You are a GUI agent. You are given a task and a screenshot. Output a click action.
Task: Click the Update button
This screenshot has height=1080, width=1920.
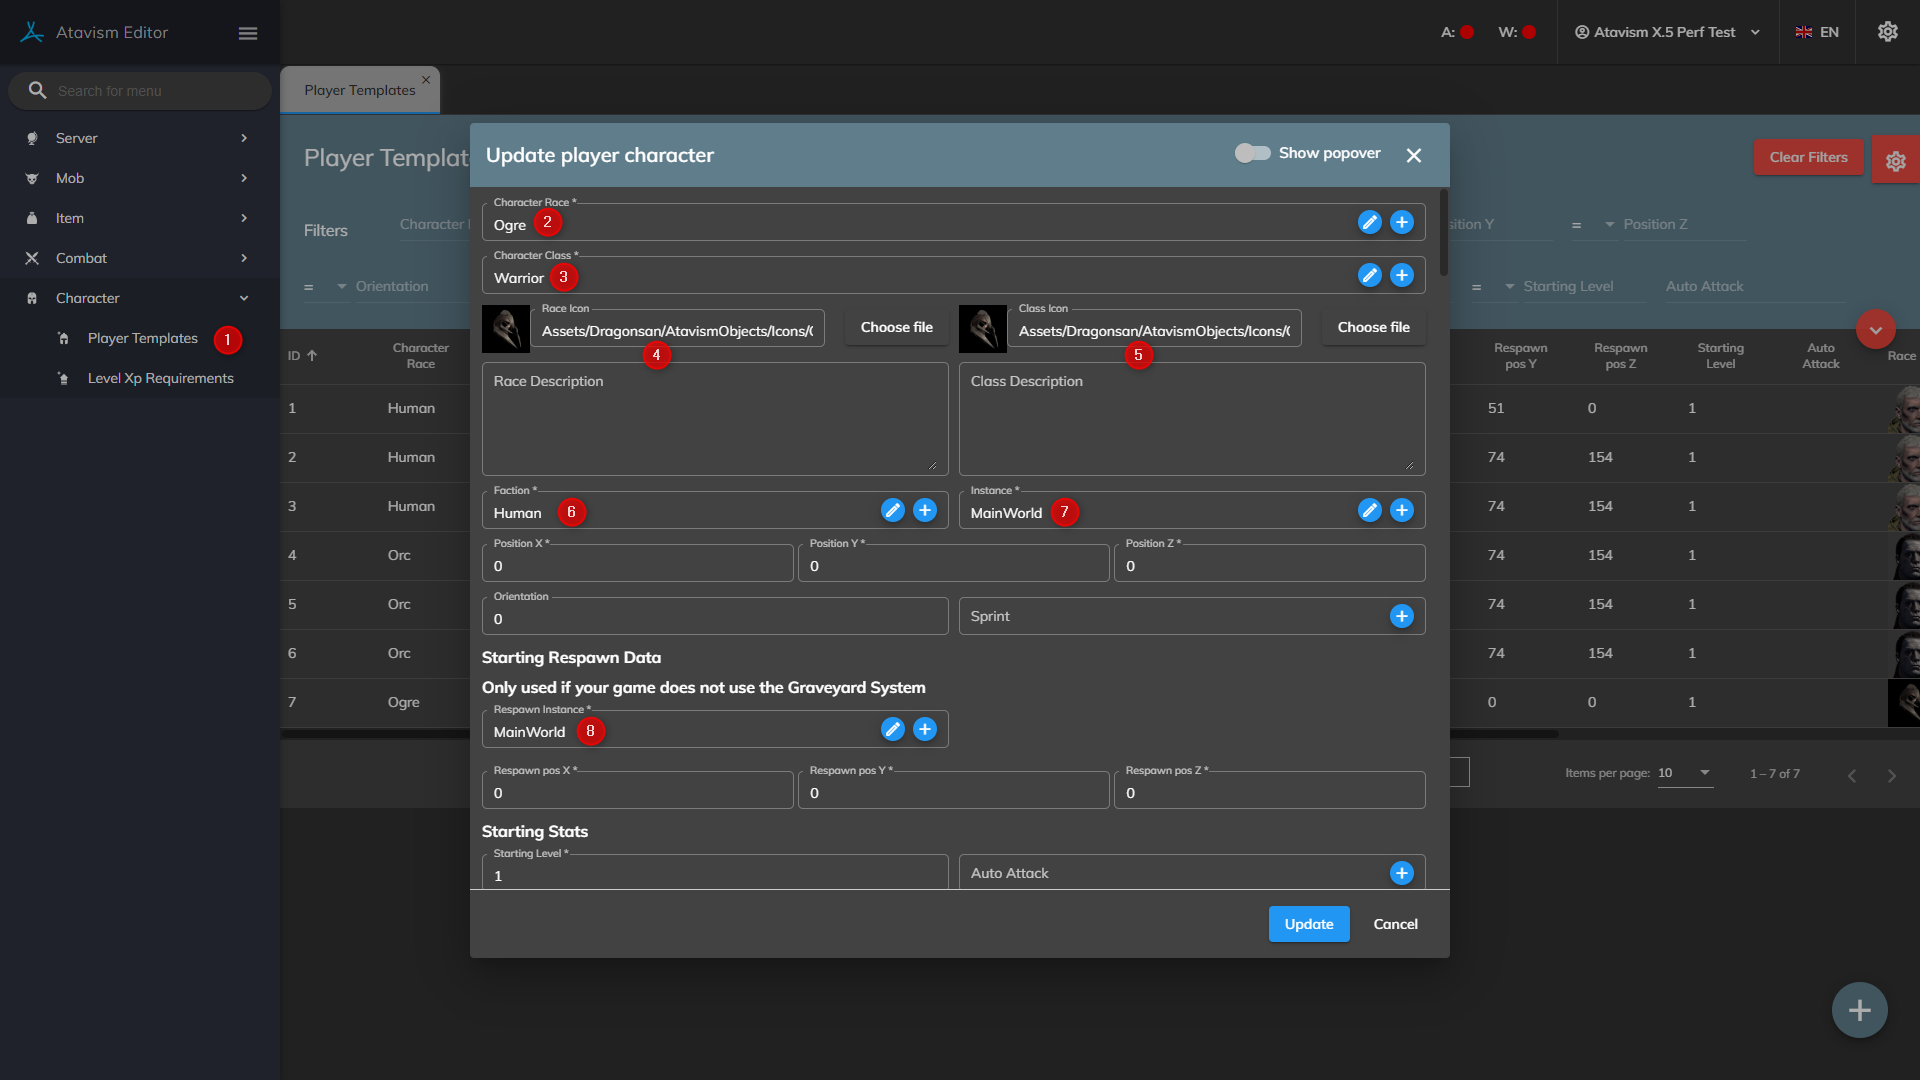[x=1308, y=924]
